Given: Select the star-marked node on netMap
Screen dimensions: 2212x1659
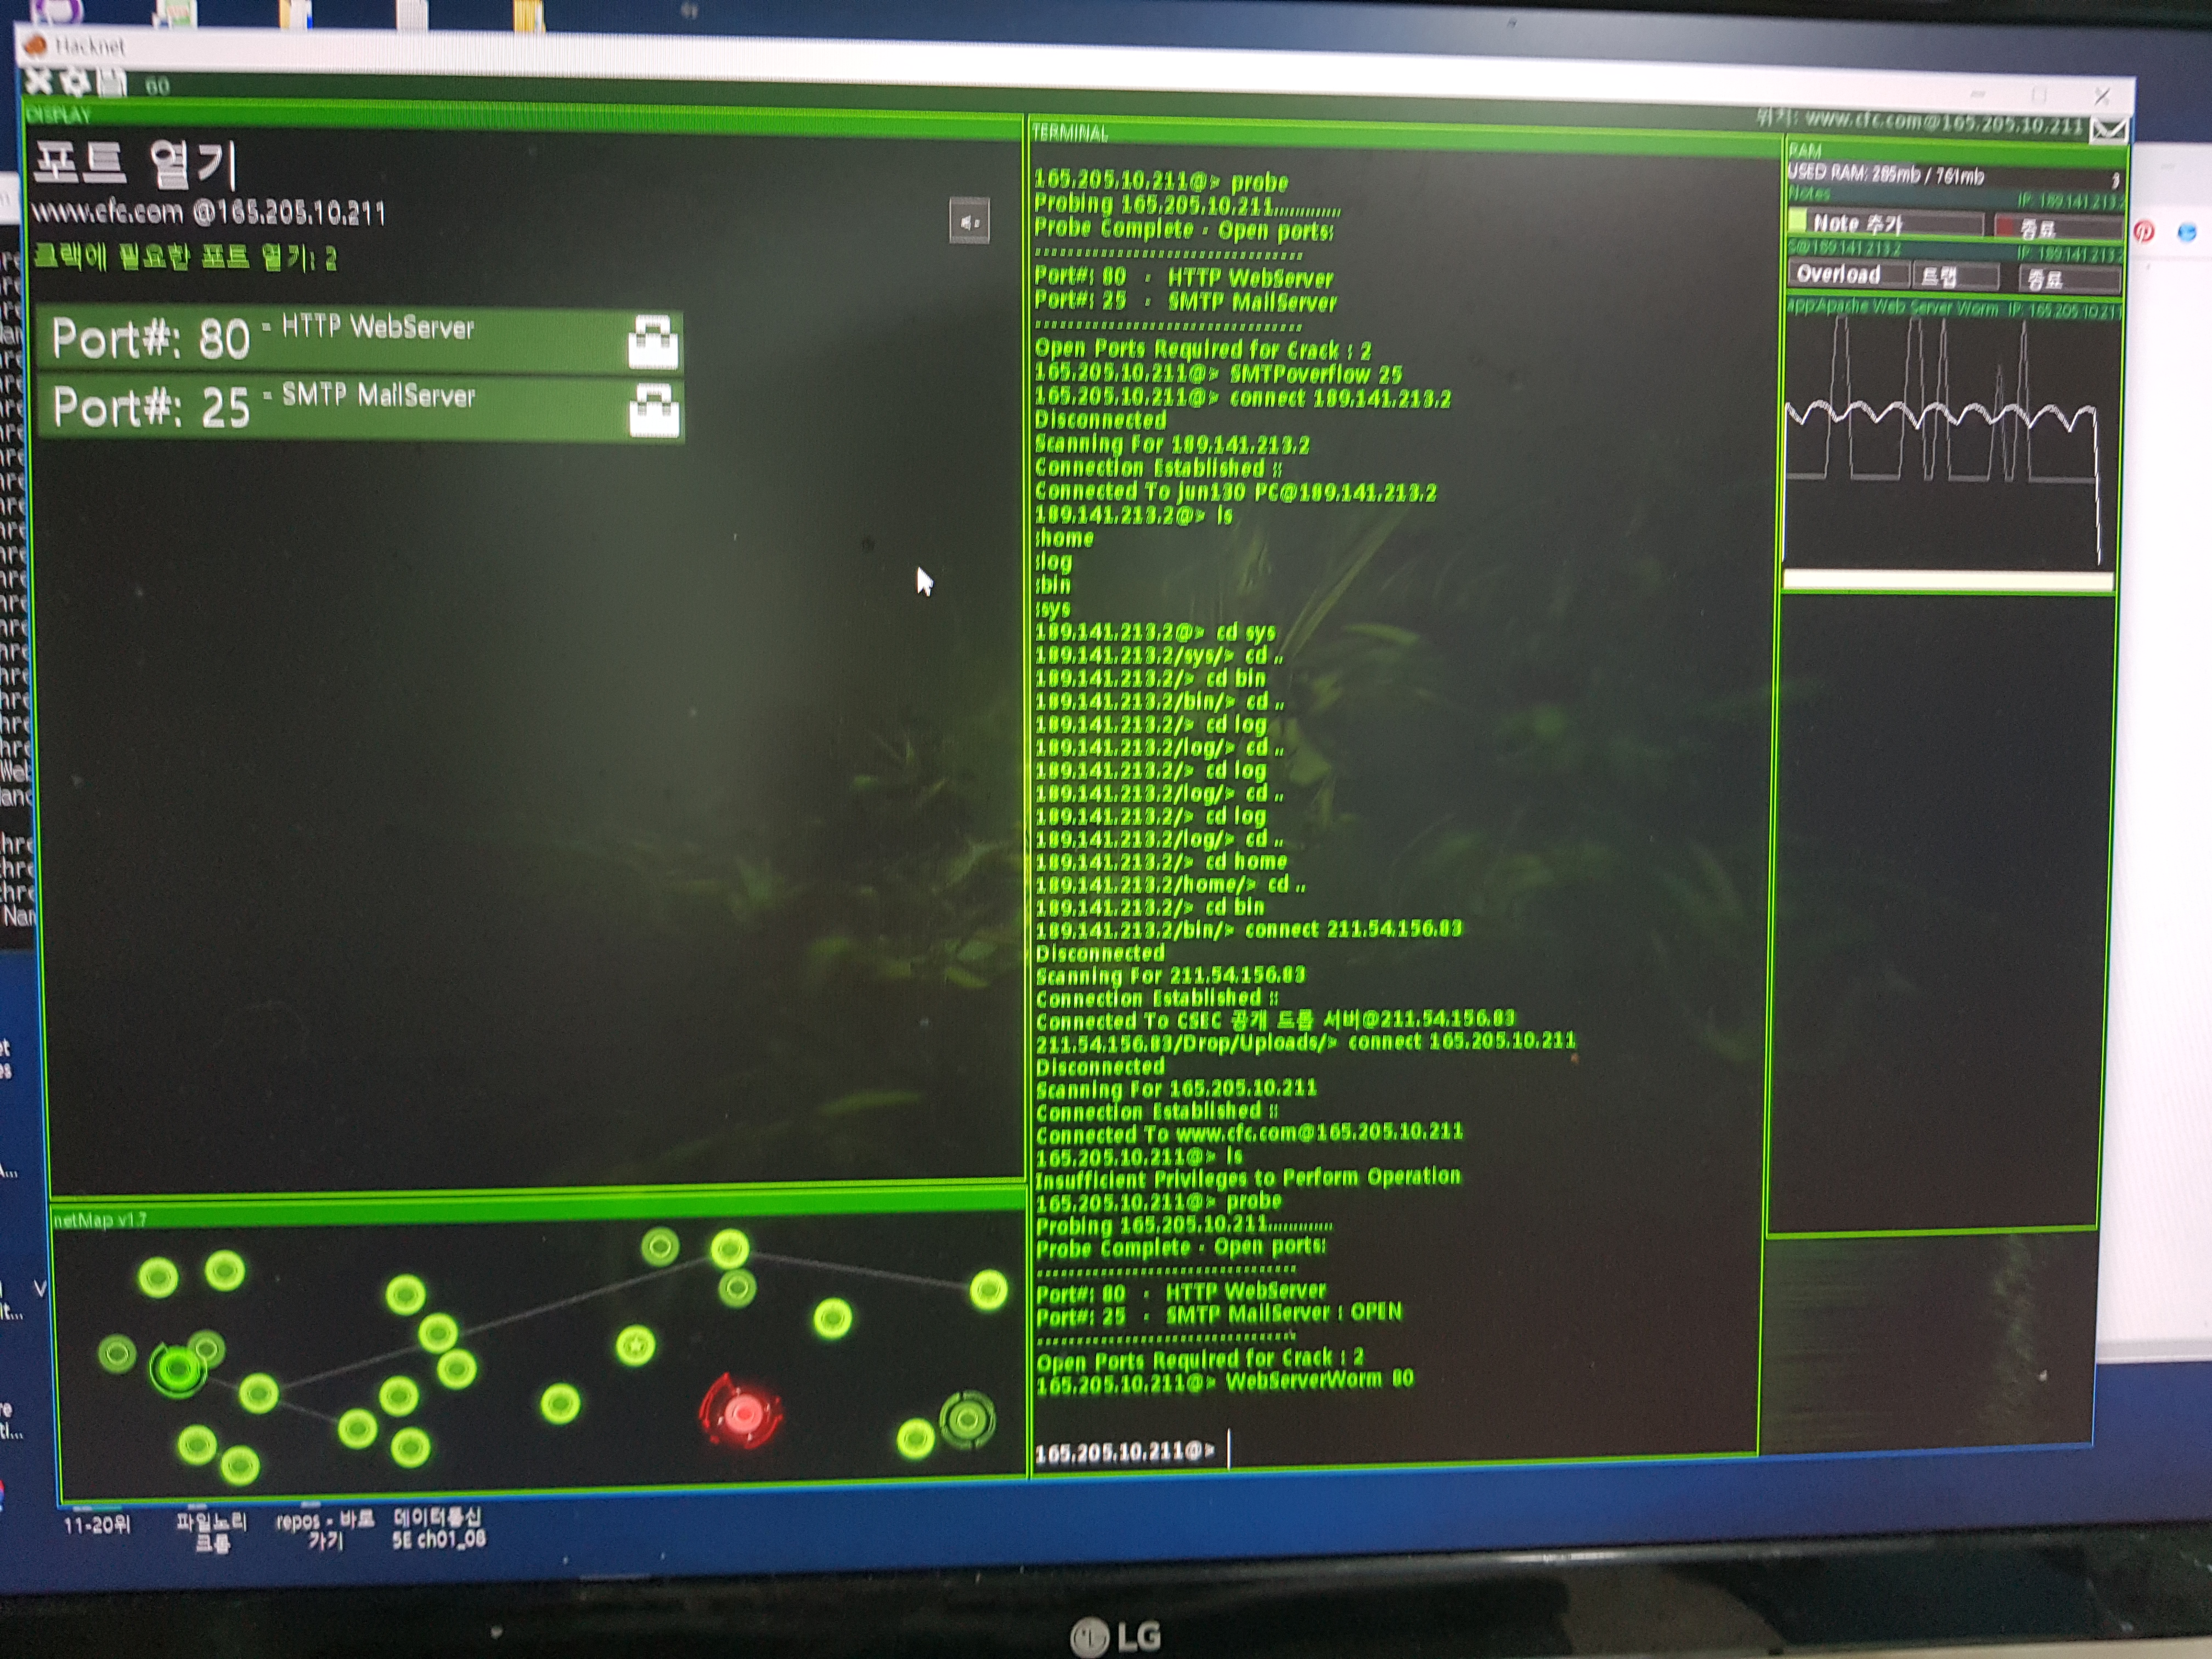Looking at the screenshot, I should click(635, 1345).
